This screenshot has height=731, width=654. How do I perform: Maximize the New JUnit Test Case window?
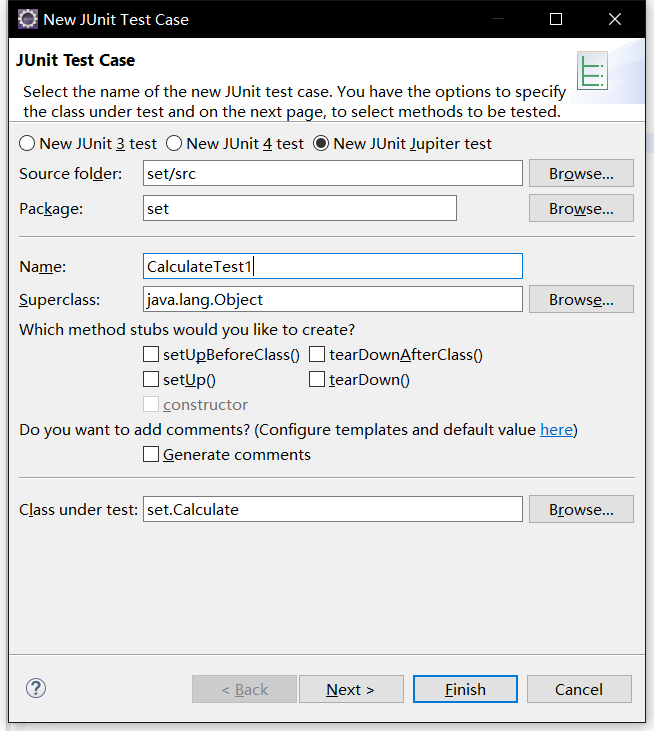(x=556, y=19)
